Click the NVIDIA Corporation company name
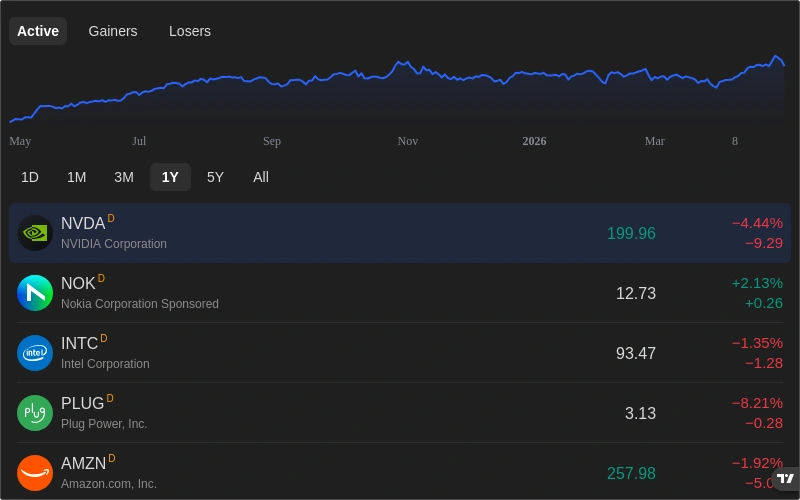The height and width of the screenshot is (500, 800). point(114,244)
